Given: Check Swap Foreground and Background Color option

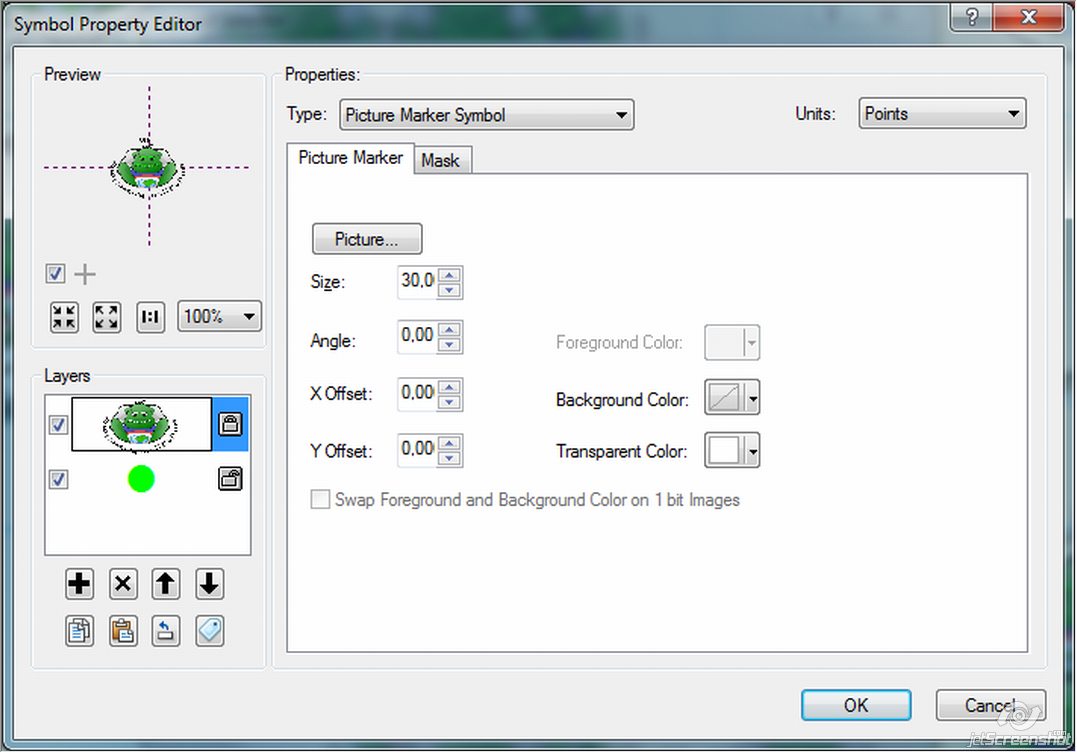Looking at the screenshot, I should pos(320,499).
